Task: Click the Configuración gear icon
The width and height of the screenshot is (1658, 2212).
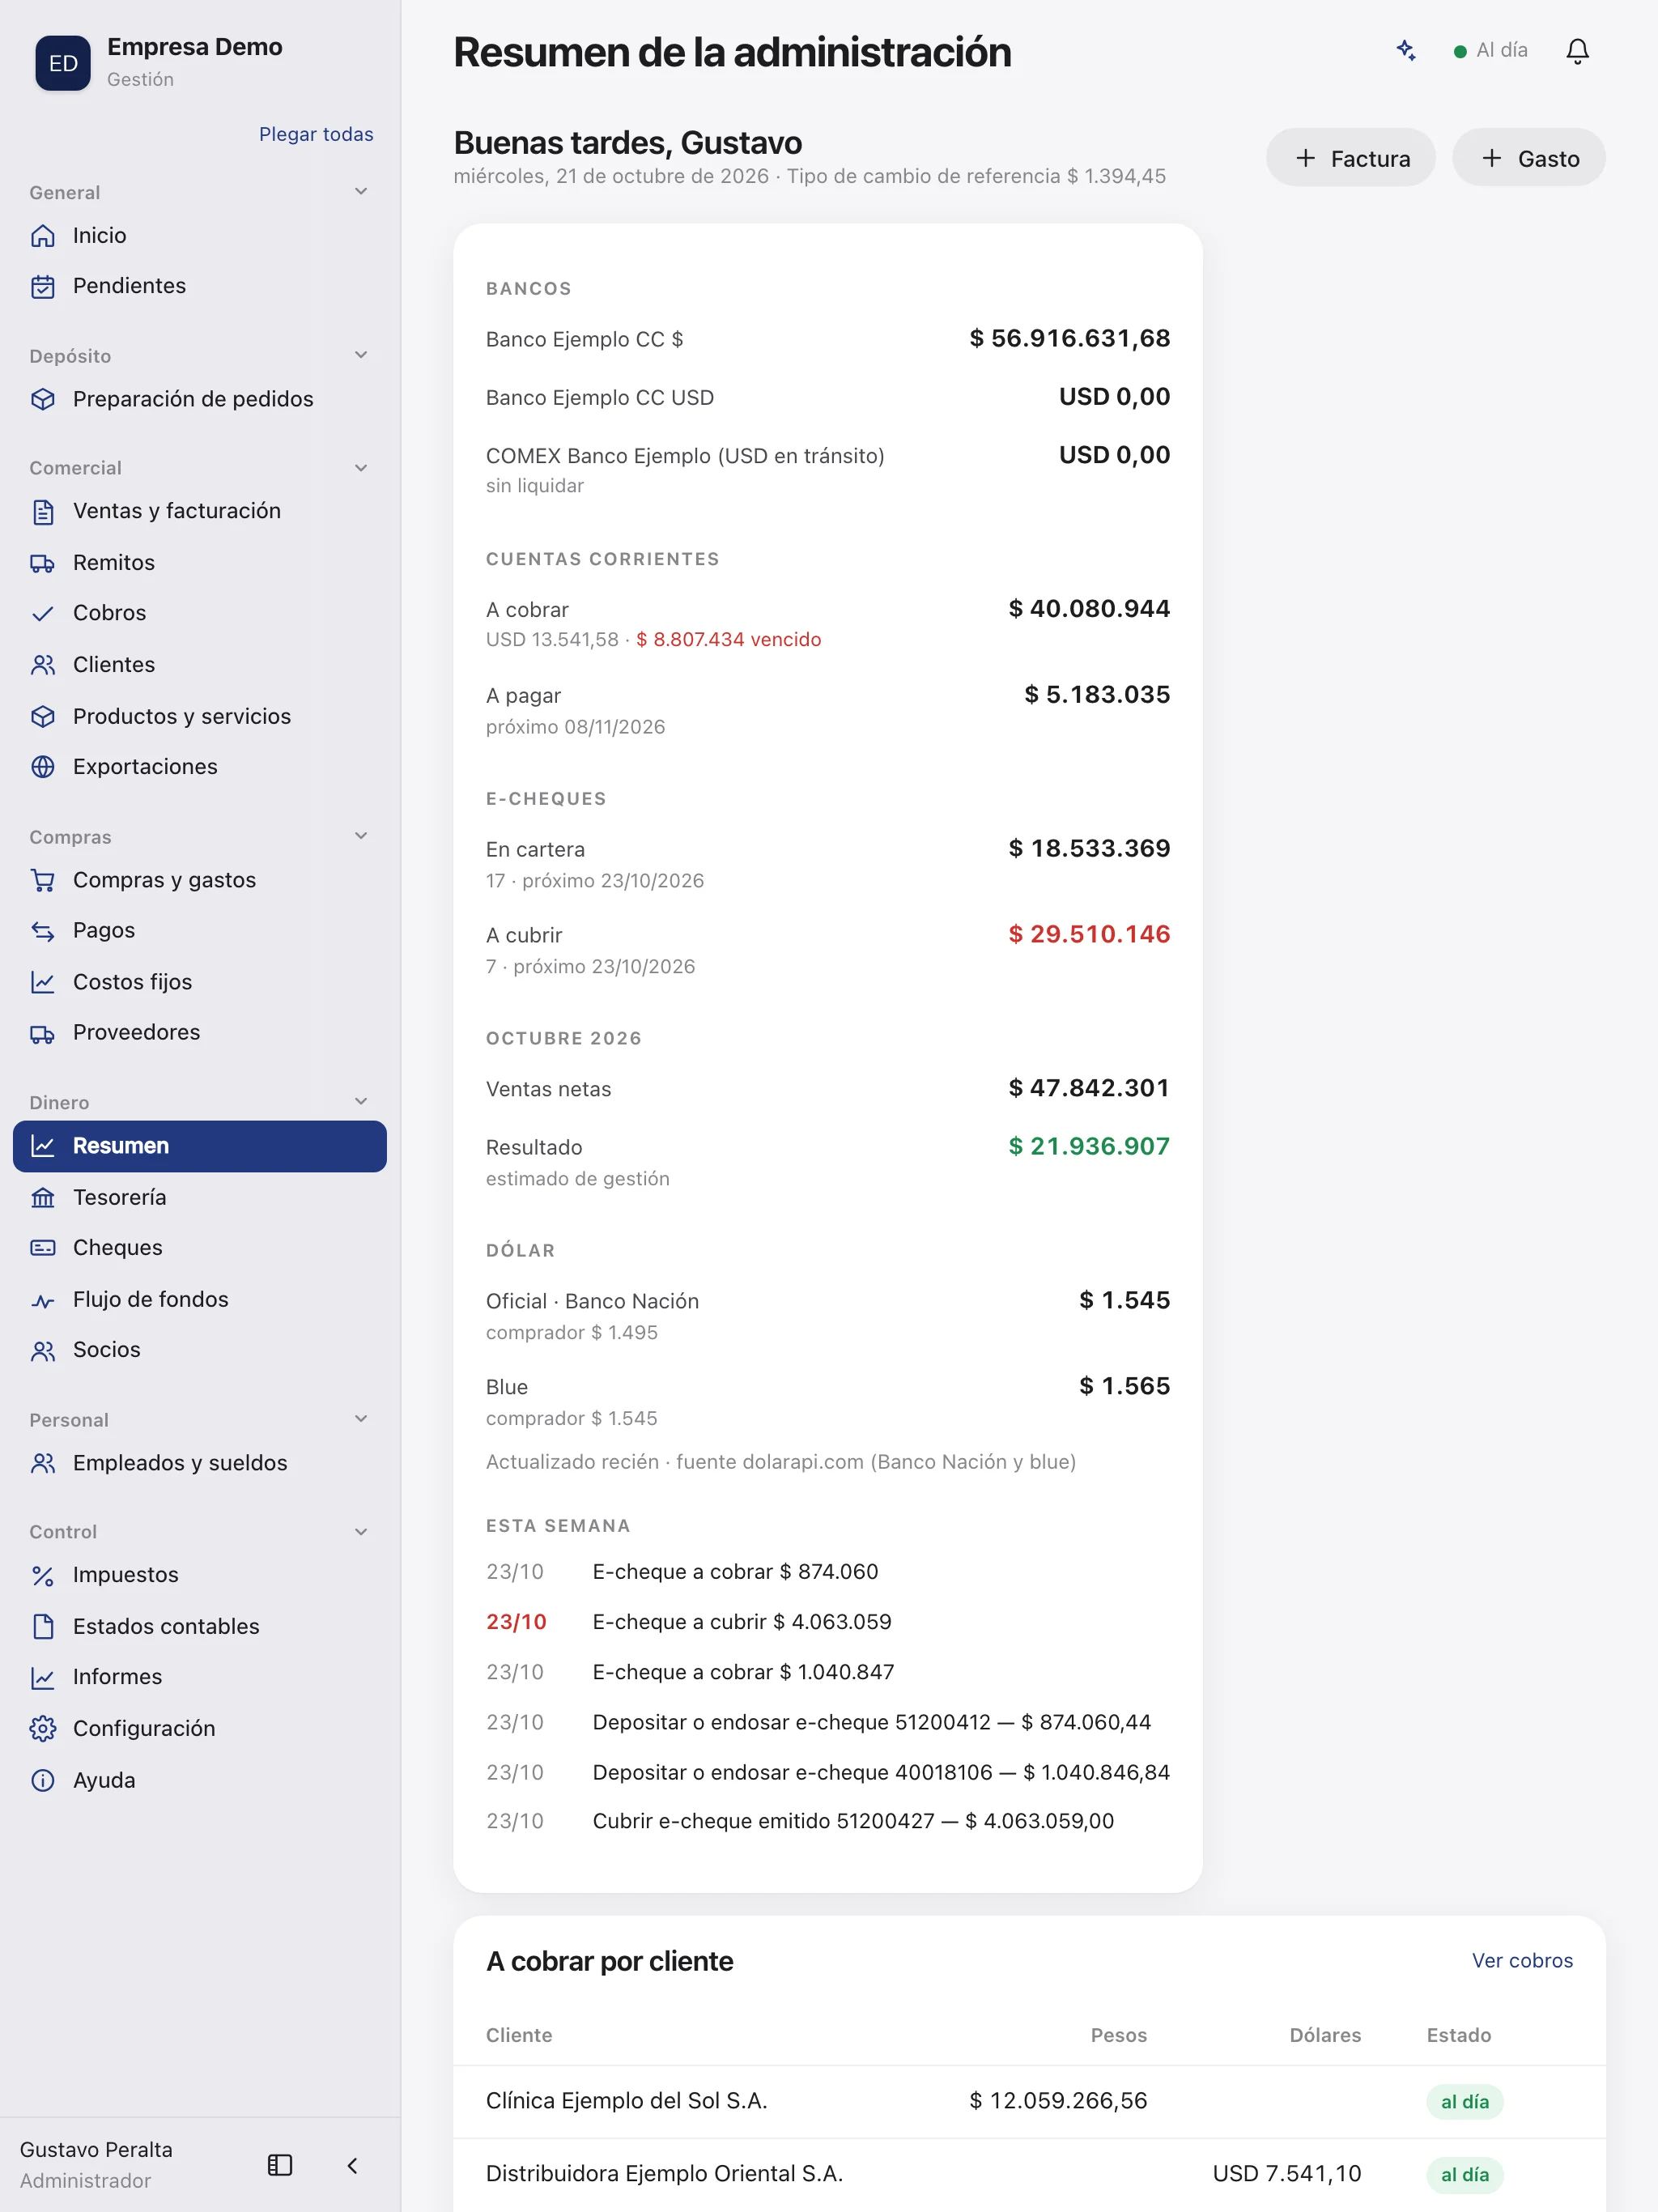Action: [x=43, y=1728]
